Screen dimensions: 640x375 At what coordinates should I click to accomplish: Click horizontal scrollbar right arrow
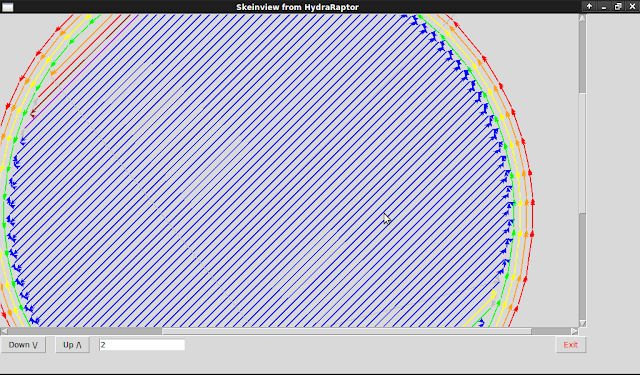point(575,331)
